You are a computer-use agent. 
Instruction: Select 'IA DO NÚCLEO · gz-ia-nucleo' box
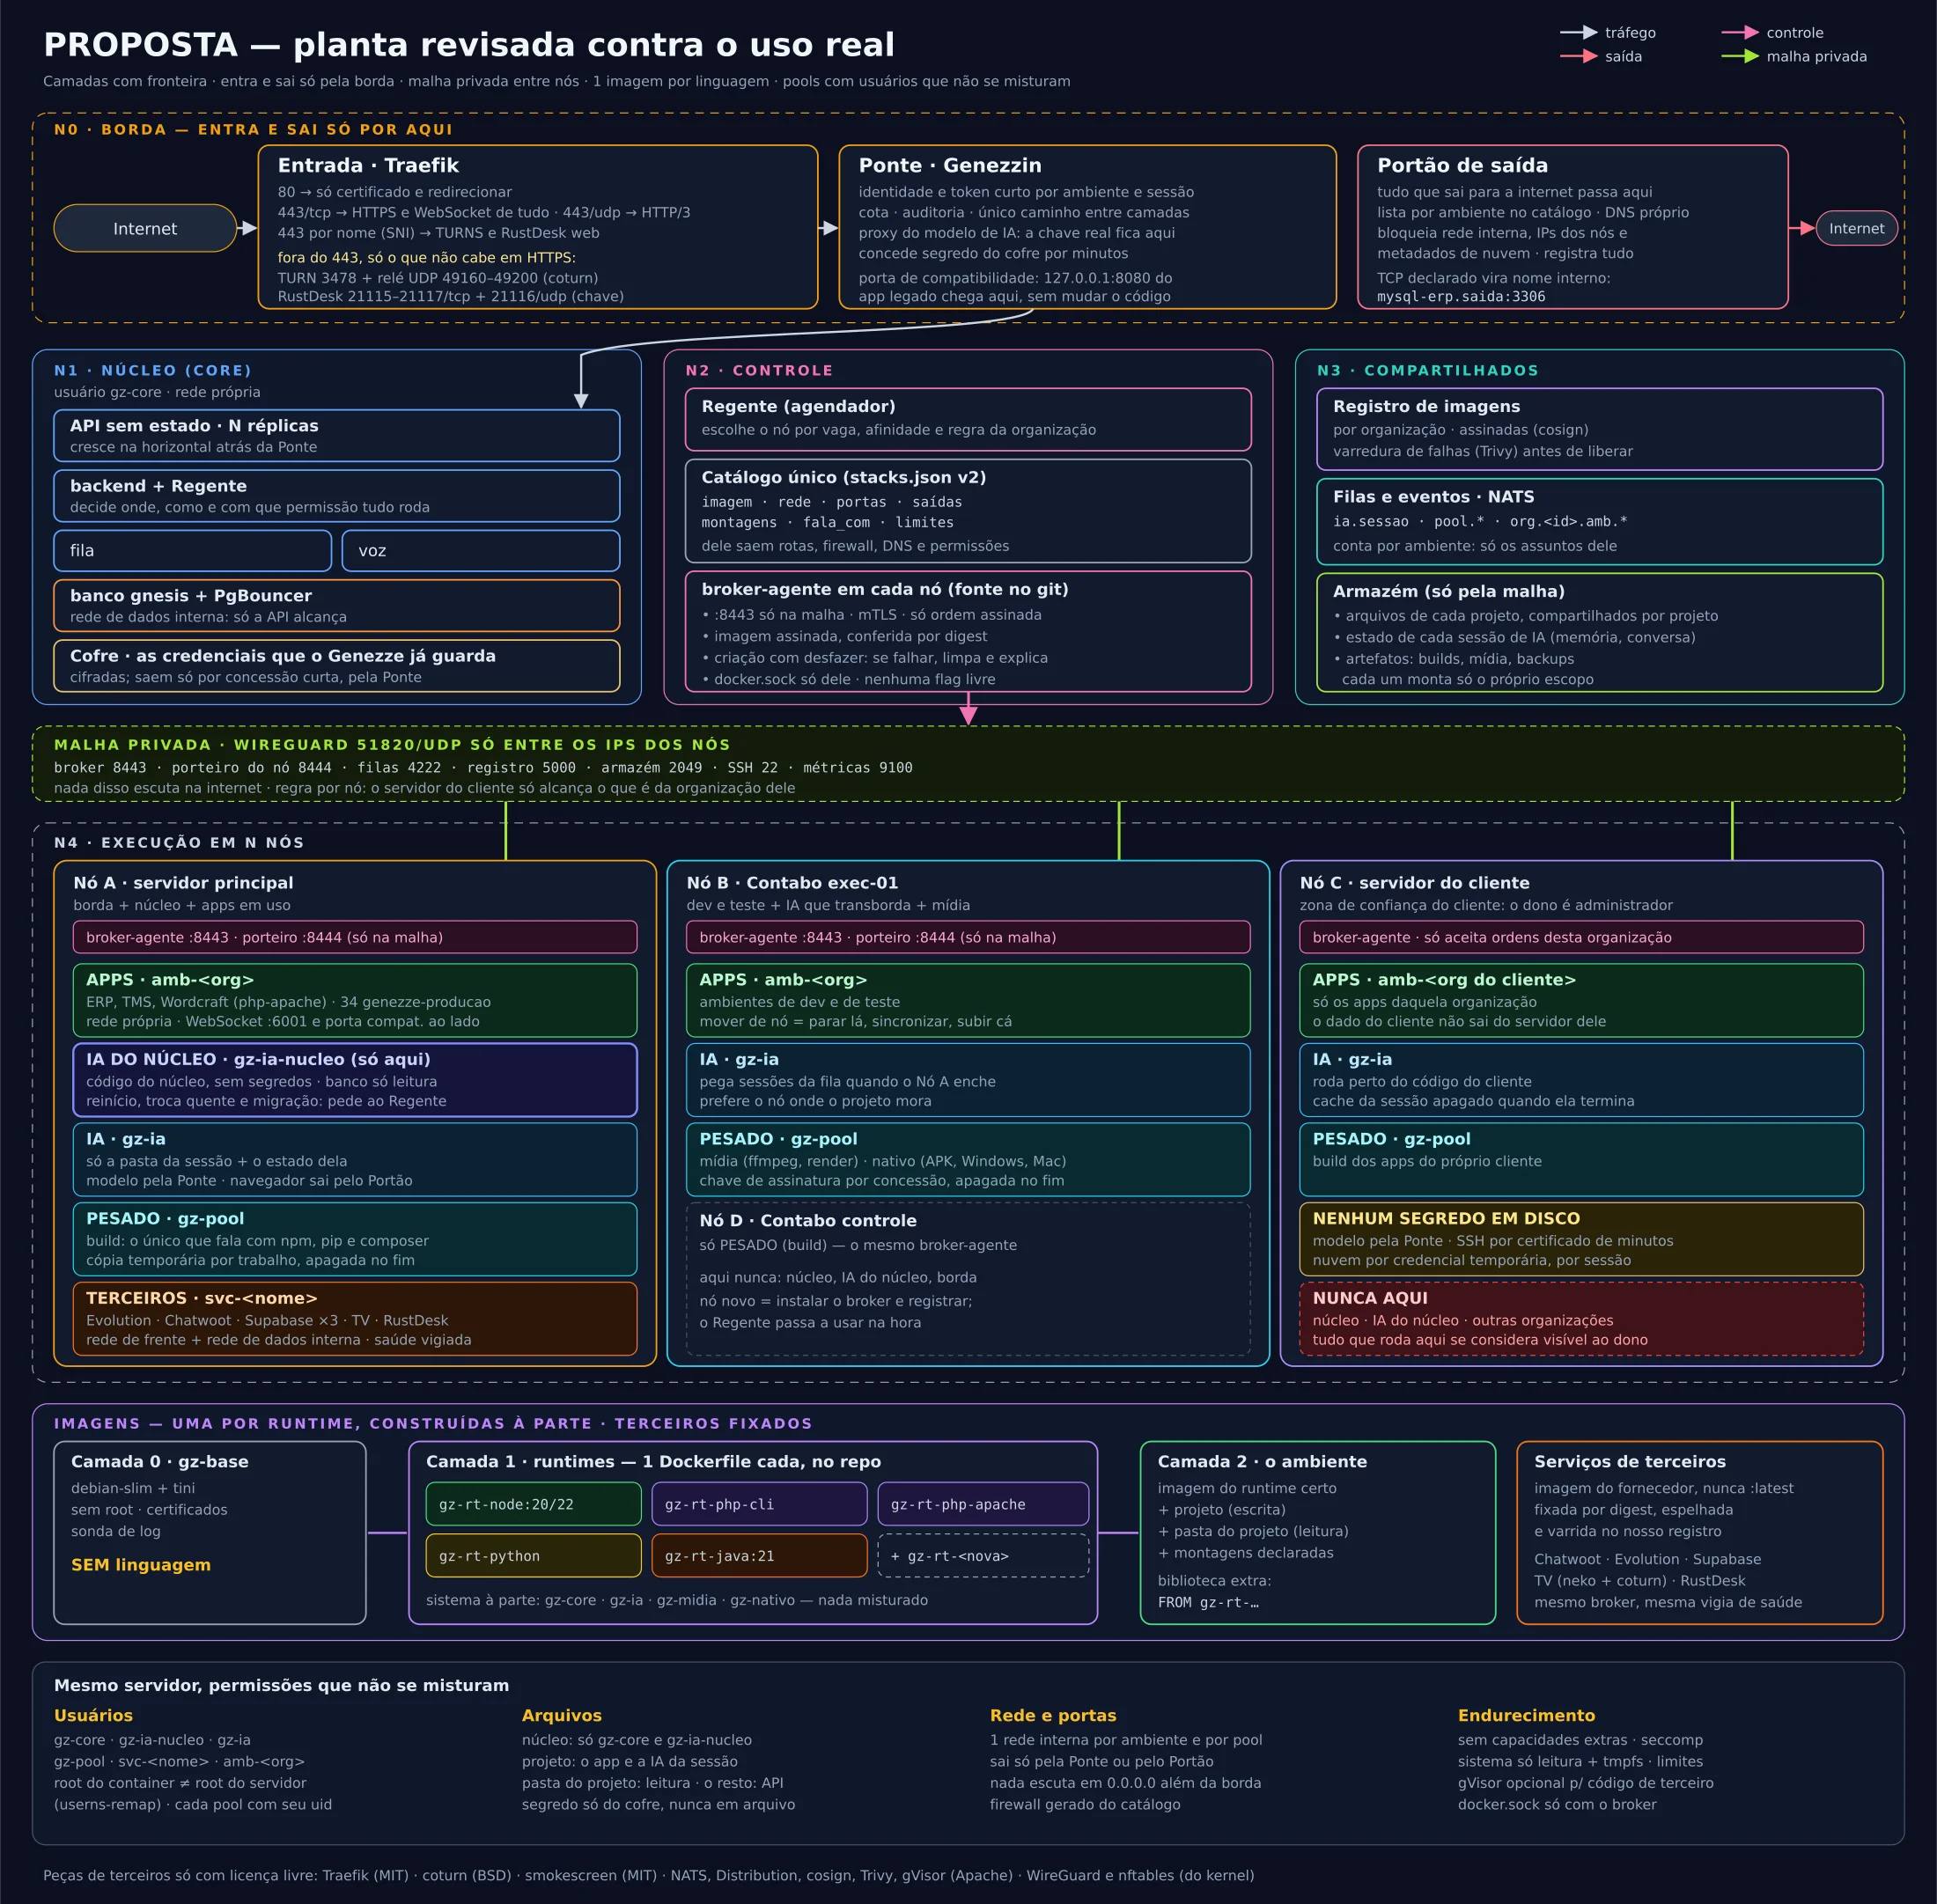pyautogui.click(x=355, y=1080)
